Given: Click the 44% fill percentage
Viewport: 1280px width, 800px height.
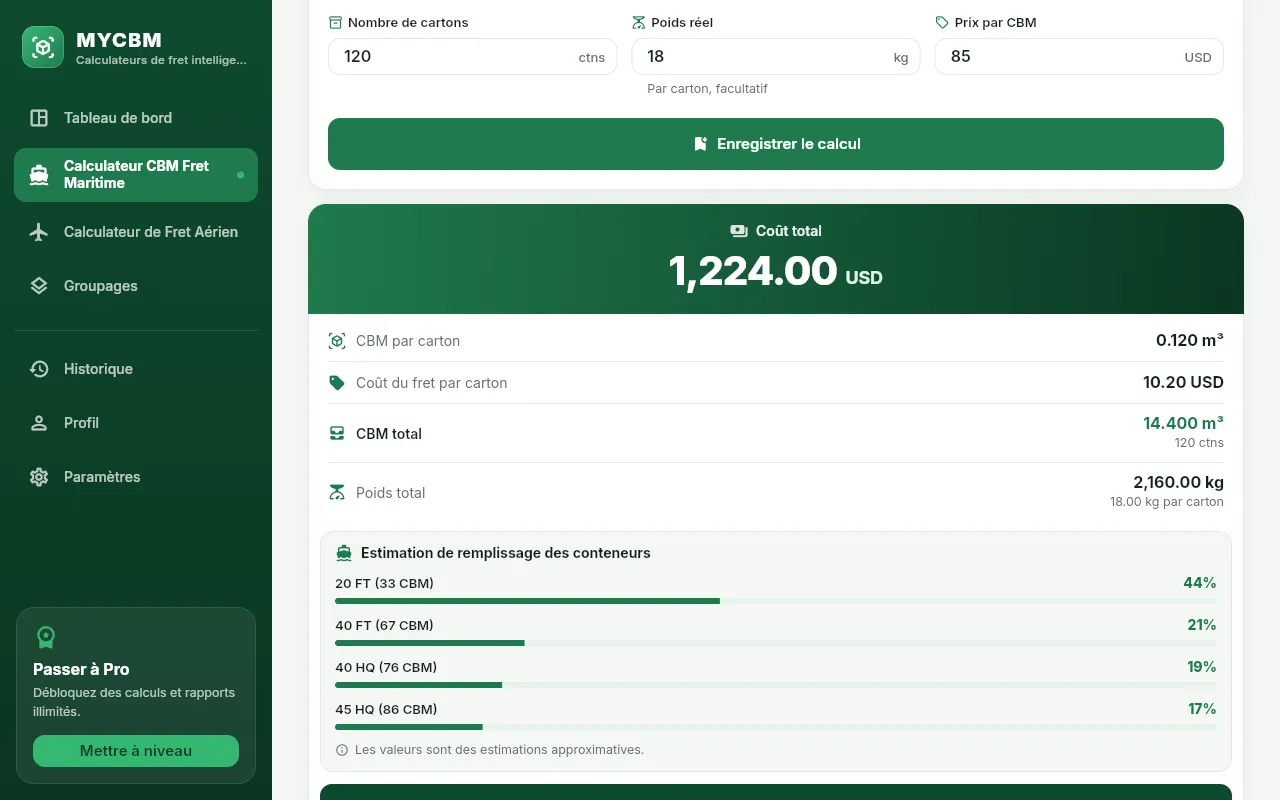Looking at the screenshot, I should 1200,583.
